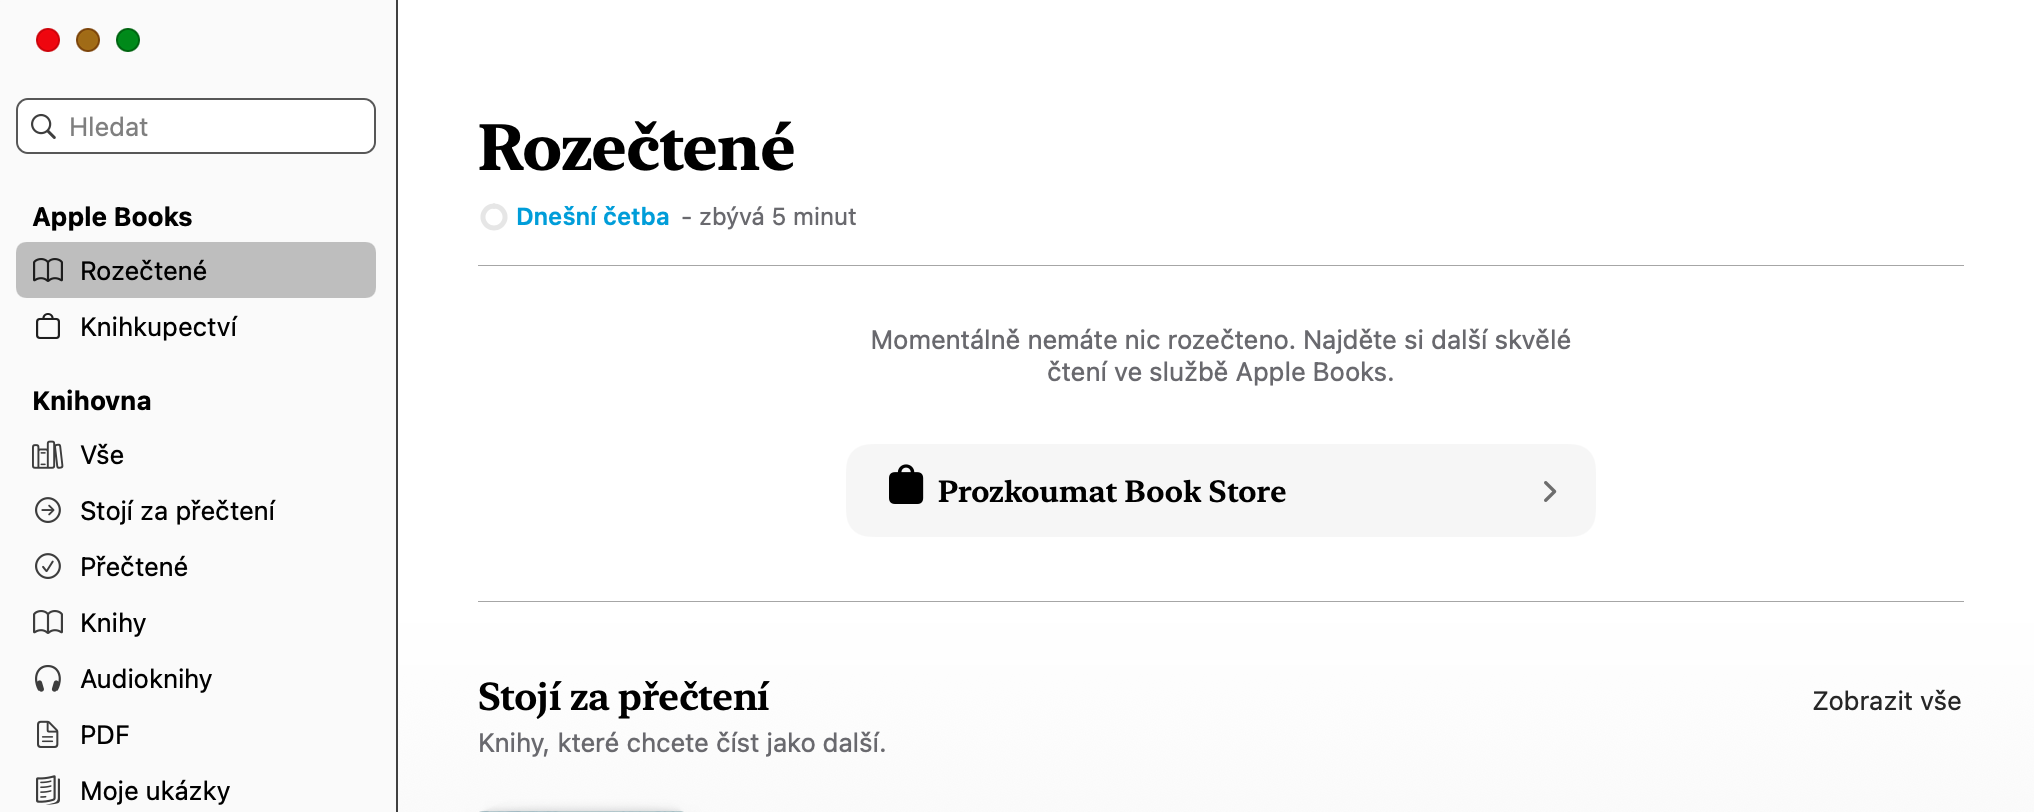
Task: Click the search magnifier icon
Action: [44, 127]
